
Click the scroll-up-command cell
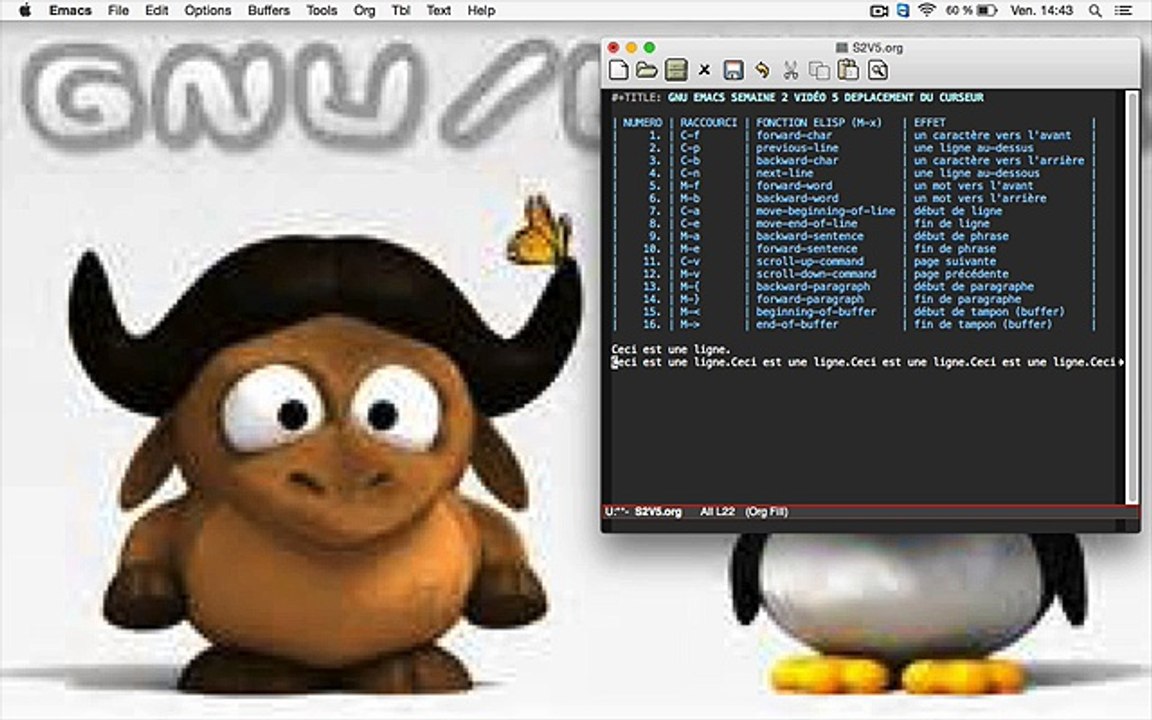(810, 261)
